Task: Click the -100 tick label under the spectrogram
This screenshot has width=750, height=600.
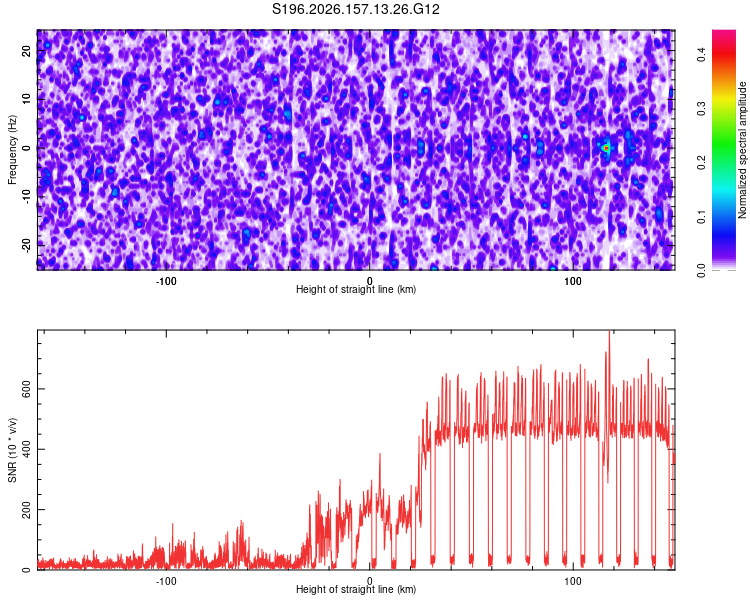Action: (x=166, y=281)
